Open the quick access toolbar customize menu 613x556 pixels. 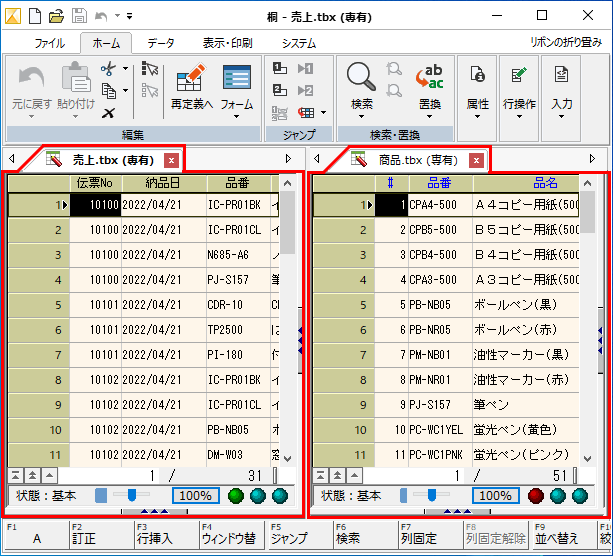[x=129, y=16]
